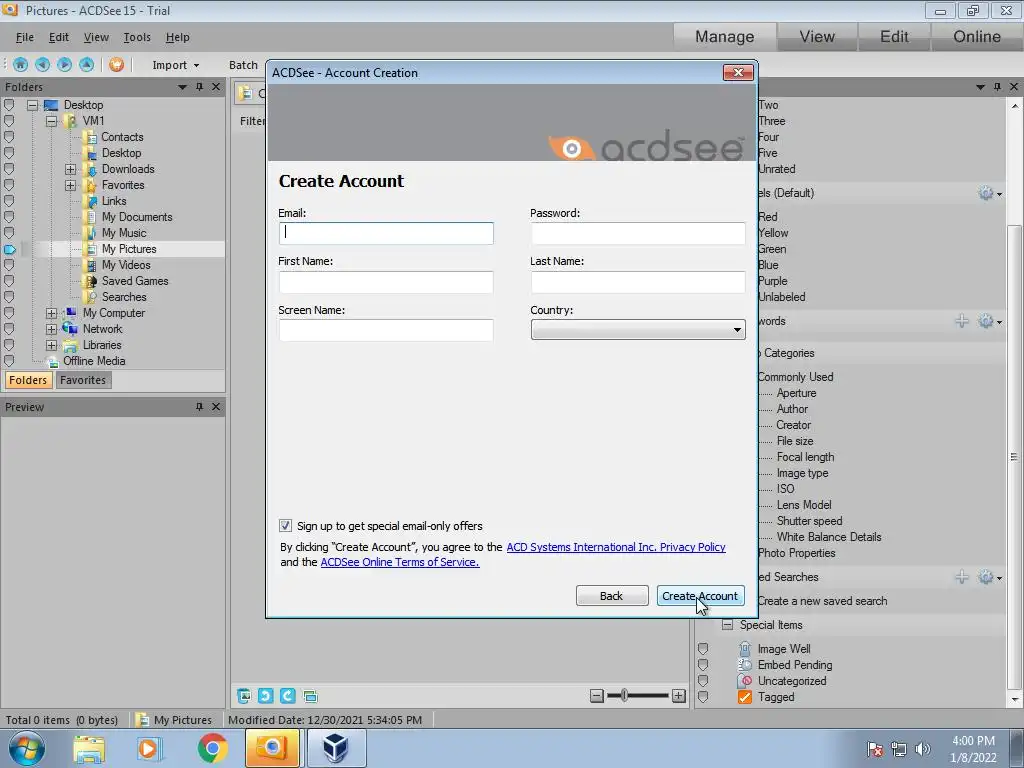Screen dimensions: 1024x768
Task: Click the volume icon in system tray
Action: tap(922, 749)
